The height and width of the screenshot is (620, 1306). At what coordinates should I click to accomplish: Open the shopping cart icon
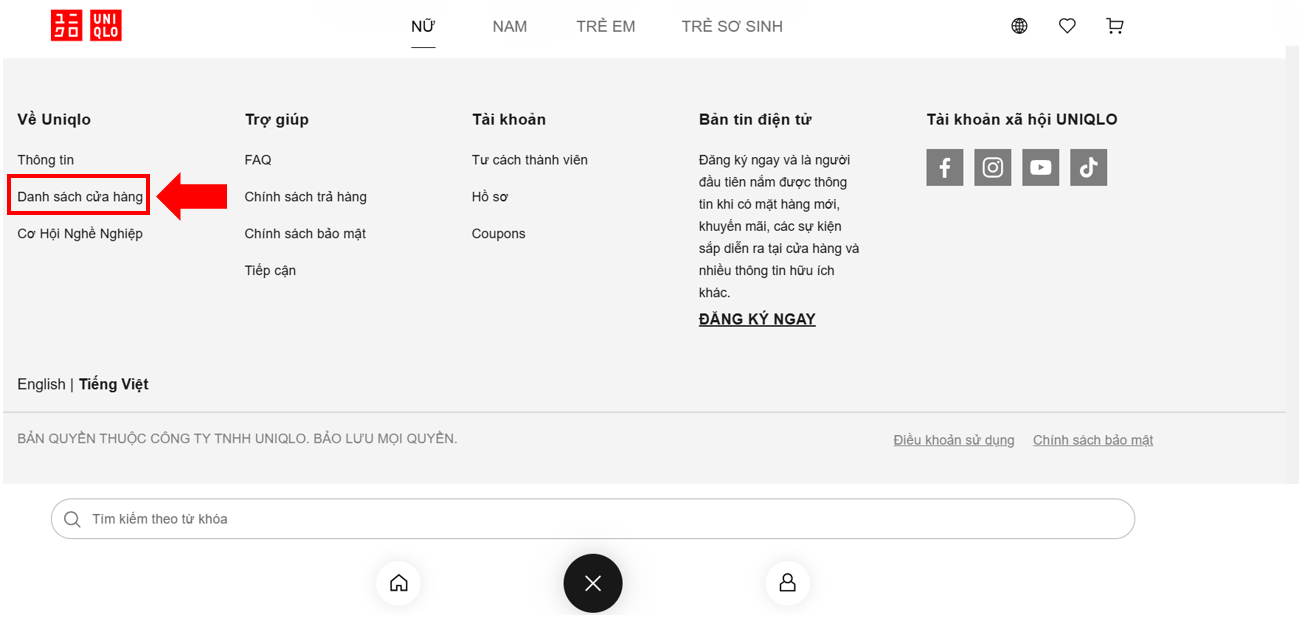coord(1114,26)
